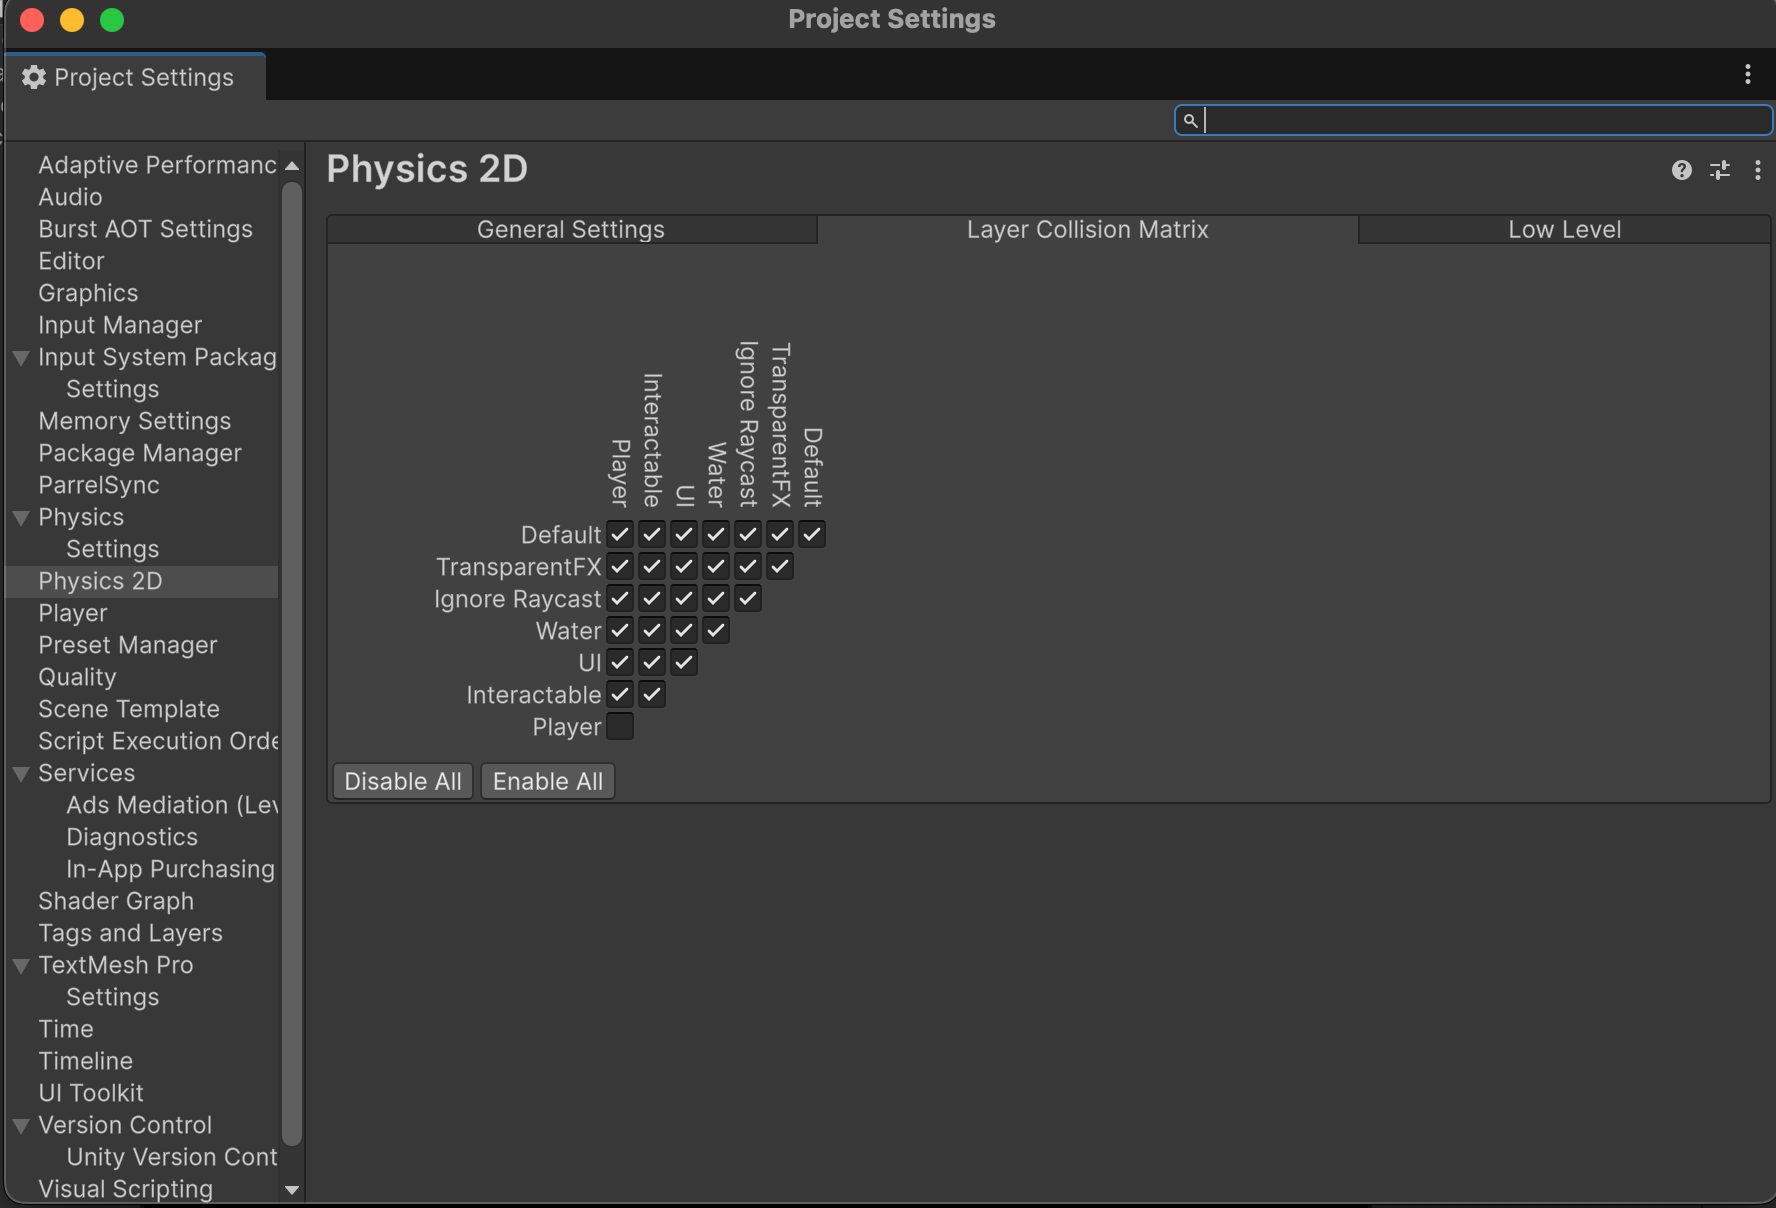This screenshot has width=1776, height=1208.
Task: Click the search magnifier icon
Action: click(x=1190, y=120)
